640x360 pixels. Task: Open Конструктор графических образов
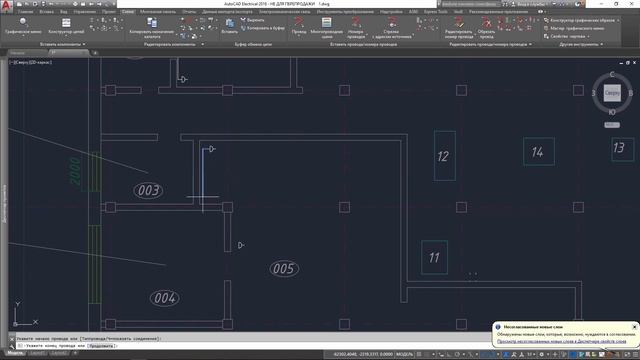(582, 20)
